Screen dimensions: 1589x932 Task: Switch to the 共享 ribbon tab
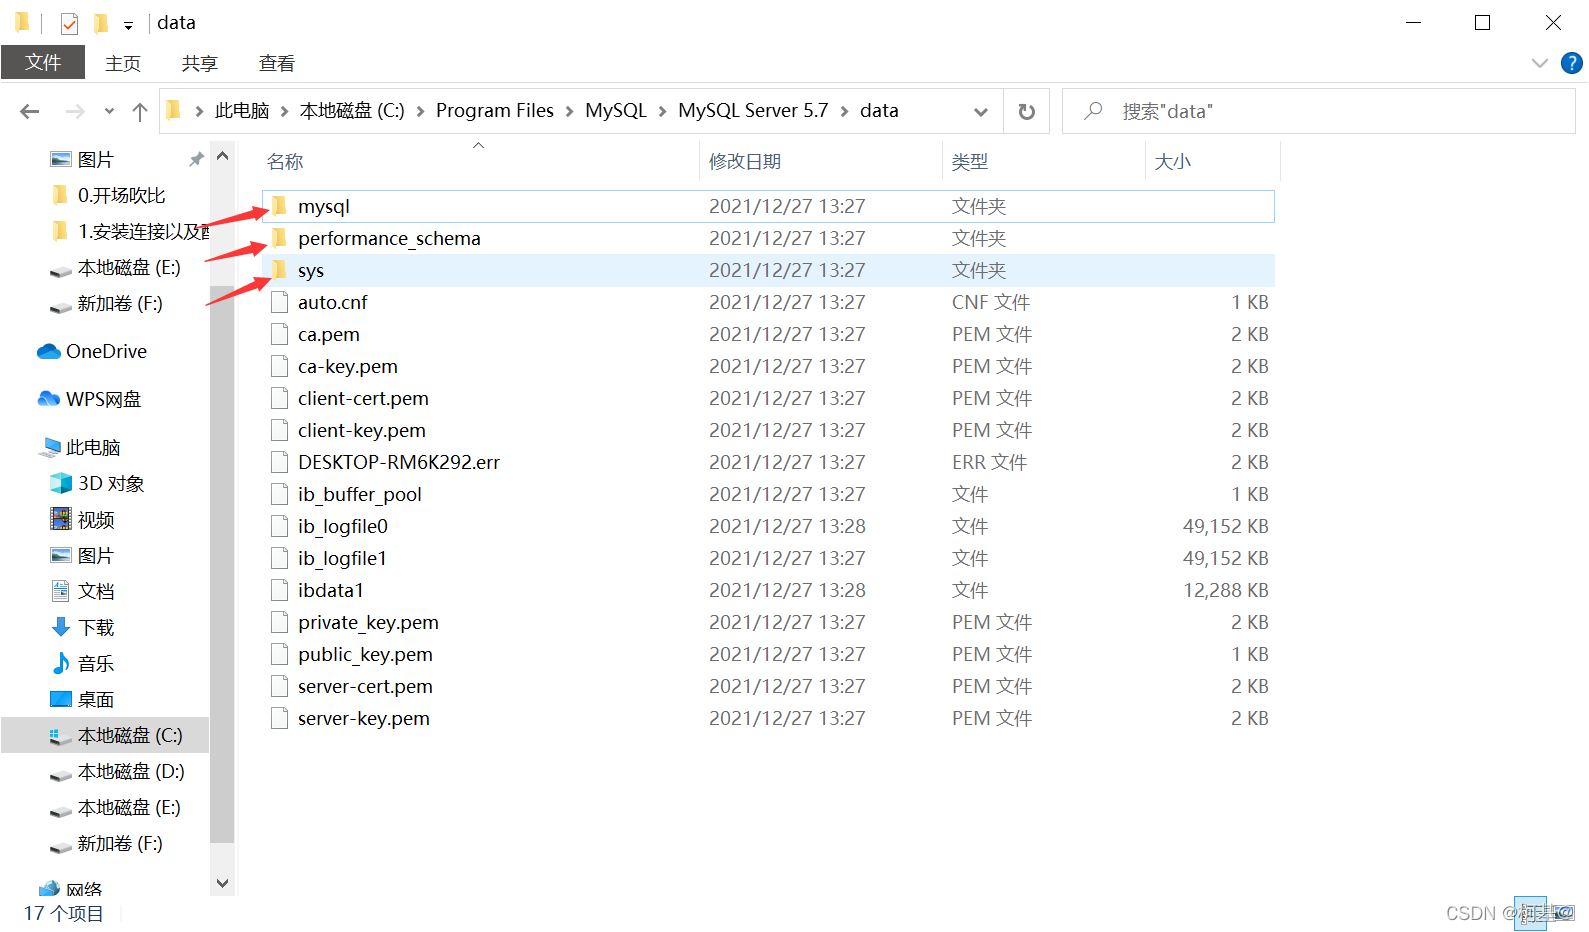coord(199,63)
